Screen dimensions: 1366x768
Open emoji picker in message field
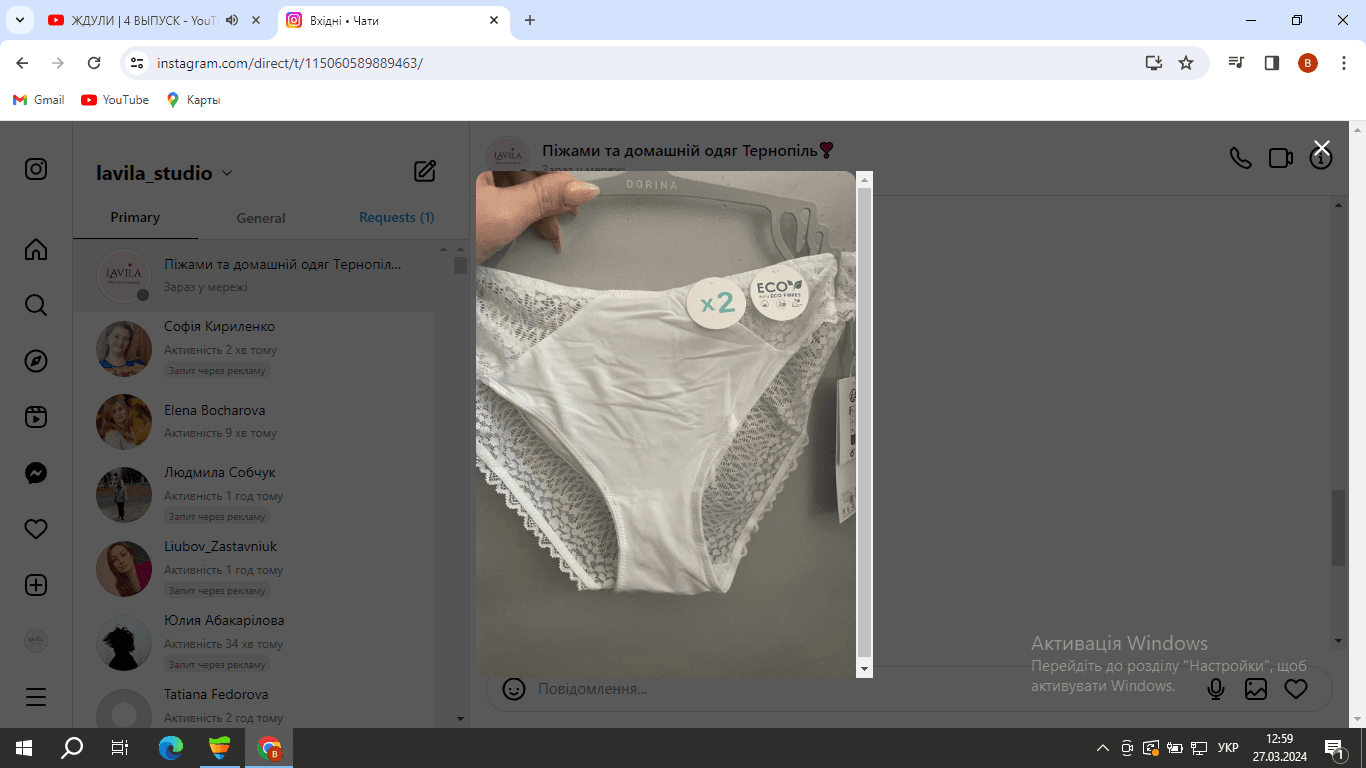coord(514,689)
